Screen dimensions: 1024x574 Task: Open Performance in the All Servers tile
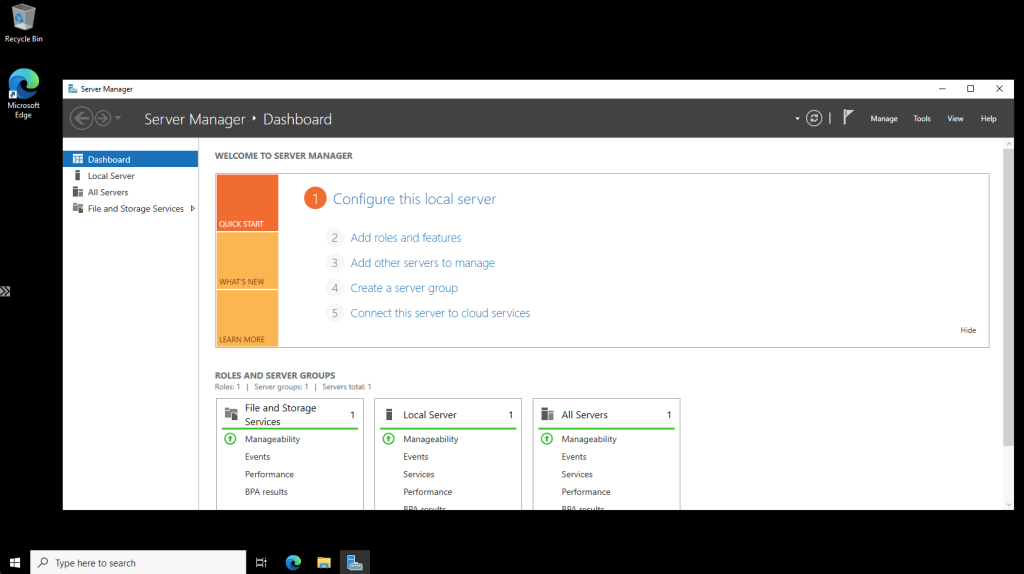(586, 492)
